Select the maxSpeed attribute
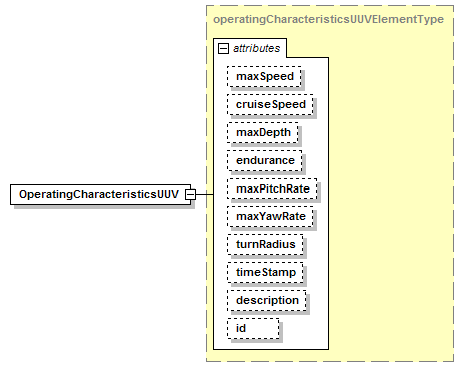 pyautogui.click(x=264, y=77)
